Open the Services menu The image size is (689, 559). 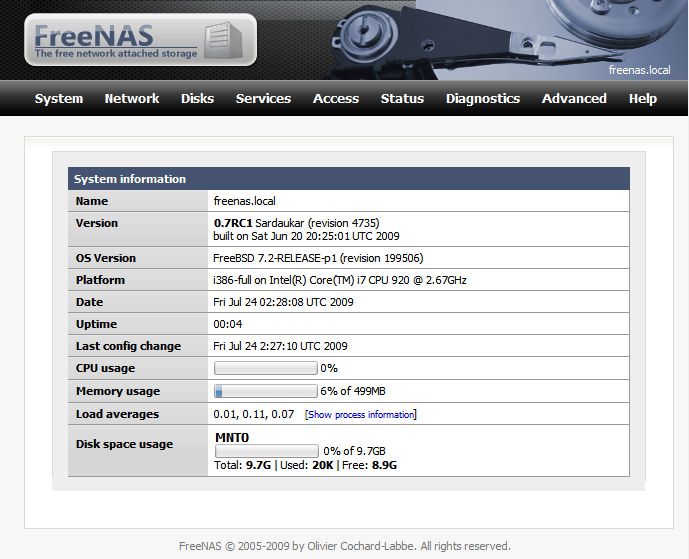click(263, 98)
